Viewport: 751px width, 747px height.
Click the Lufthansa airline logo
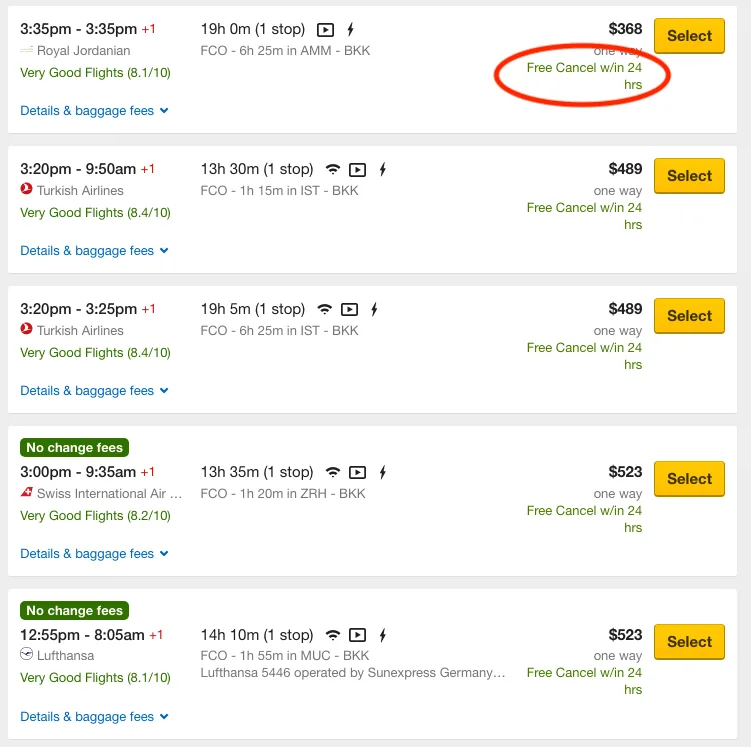point(27,656)
